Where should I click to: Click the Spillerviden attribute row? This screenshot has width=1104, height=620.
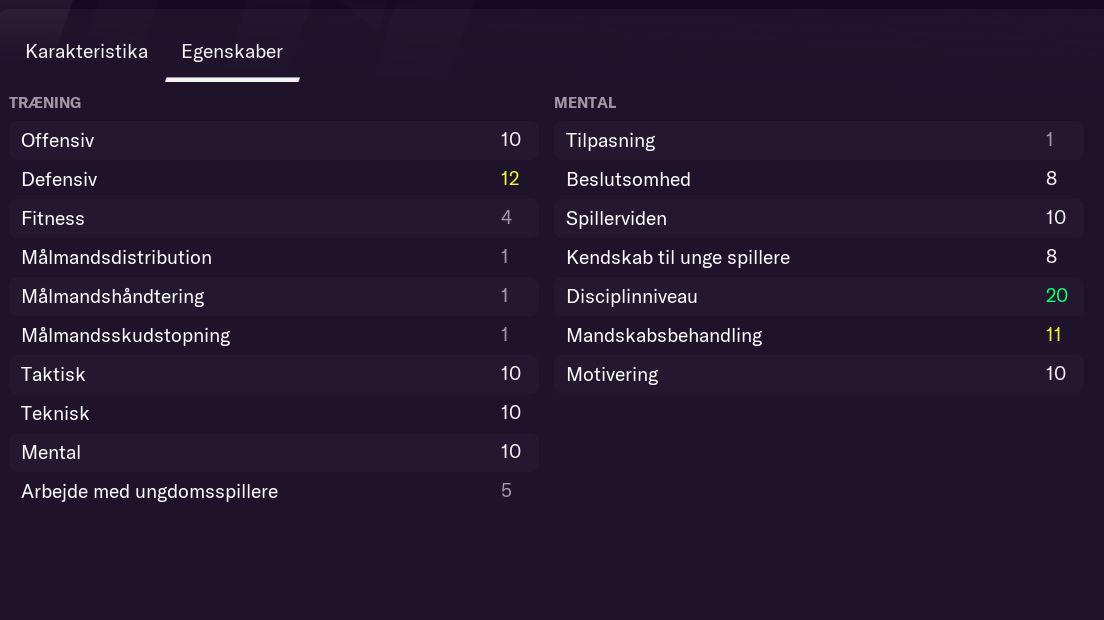click(818, 219)
